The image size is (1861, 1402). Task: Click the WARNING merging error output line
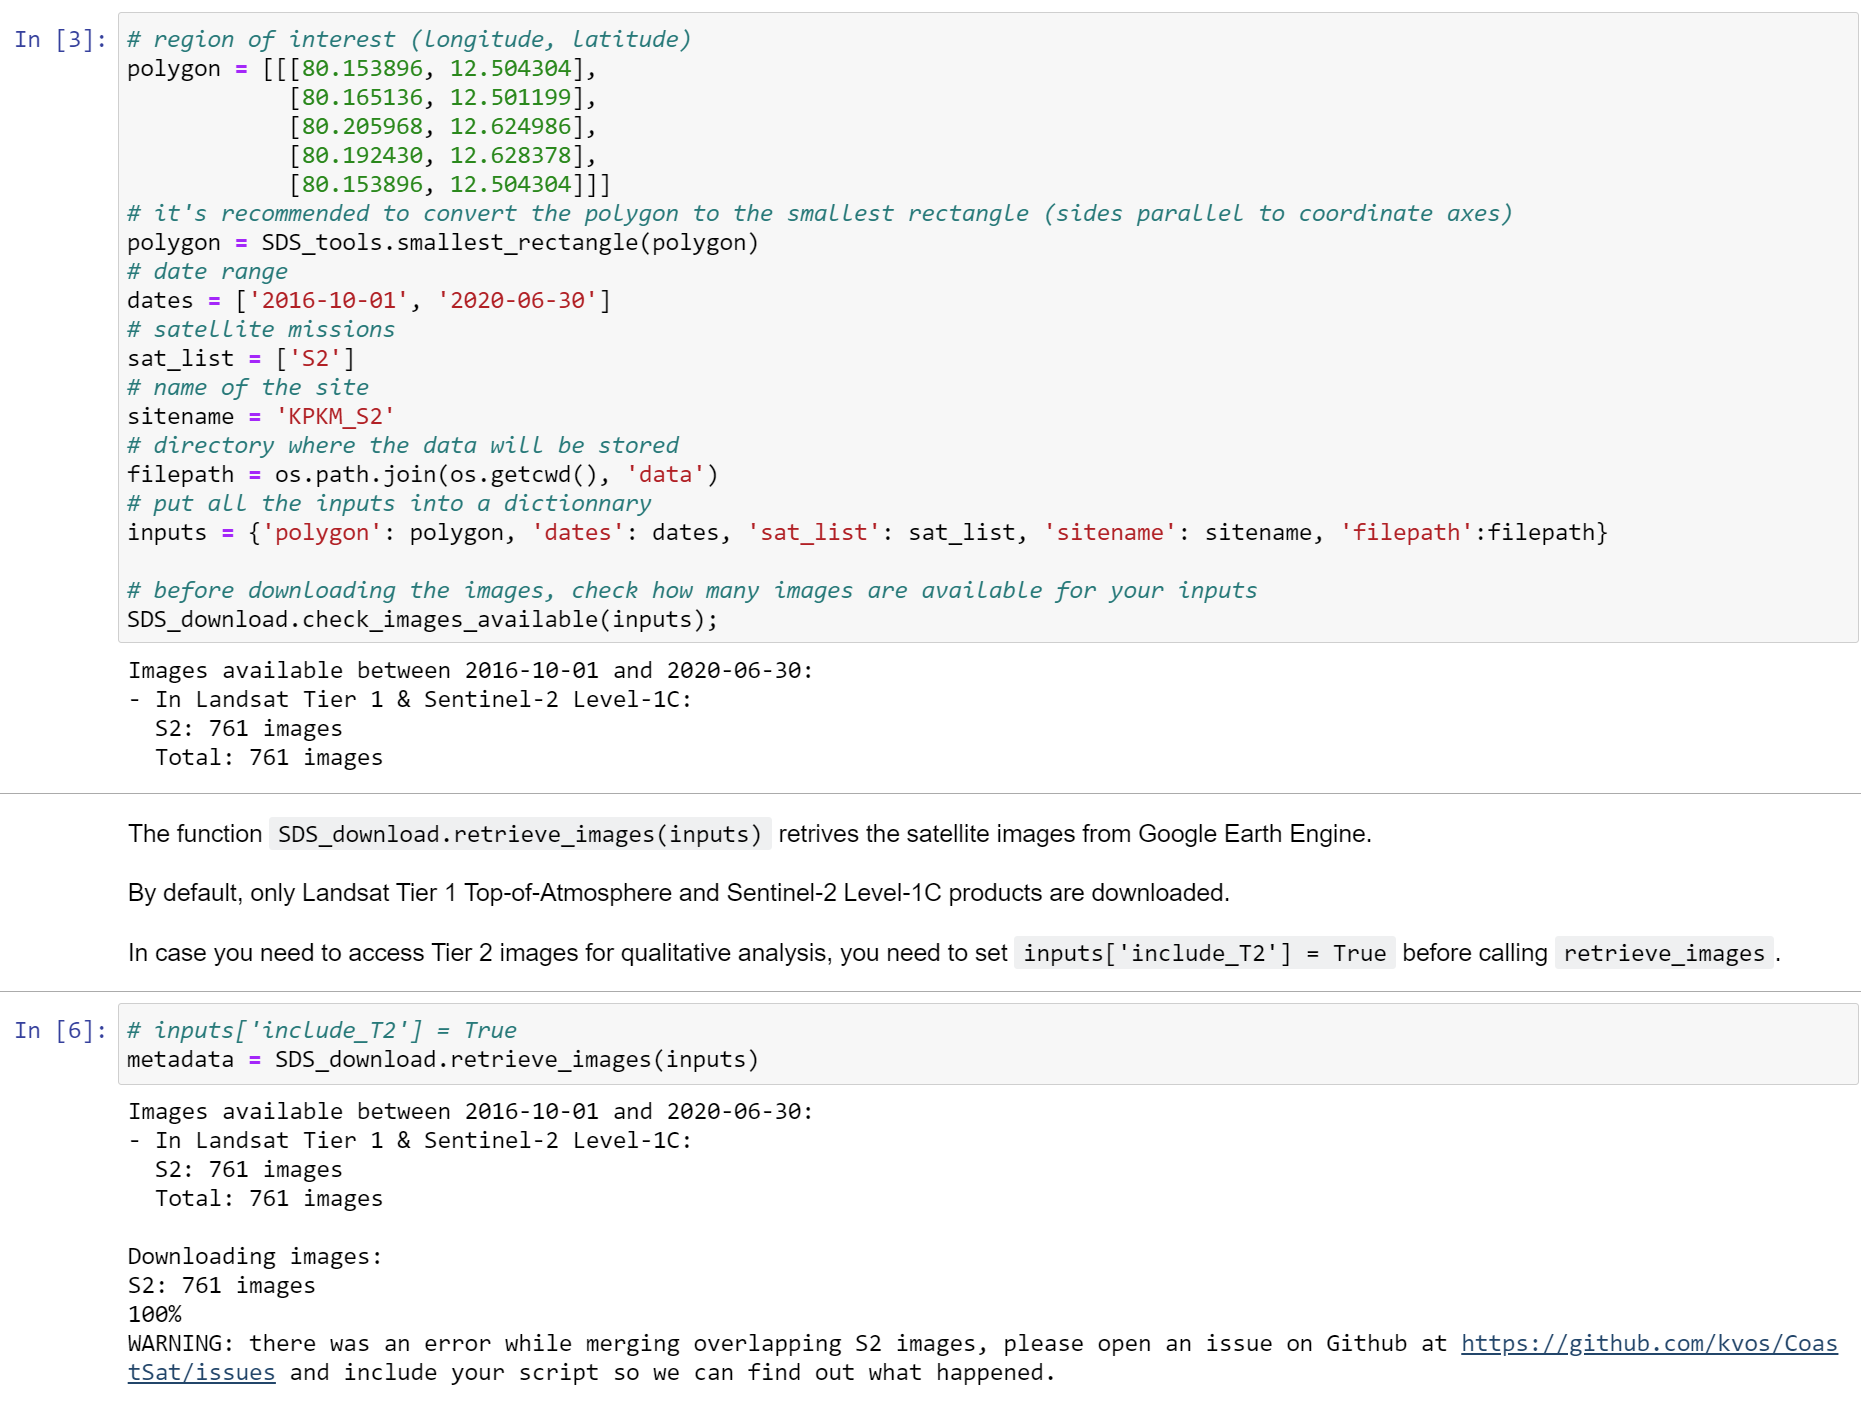pyautogui.click(x=700, y=1343)
